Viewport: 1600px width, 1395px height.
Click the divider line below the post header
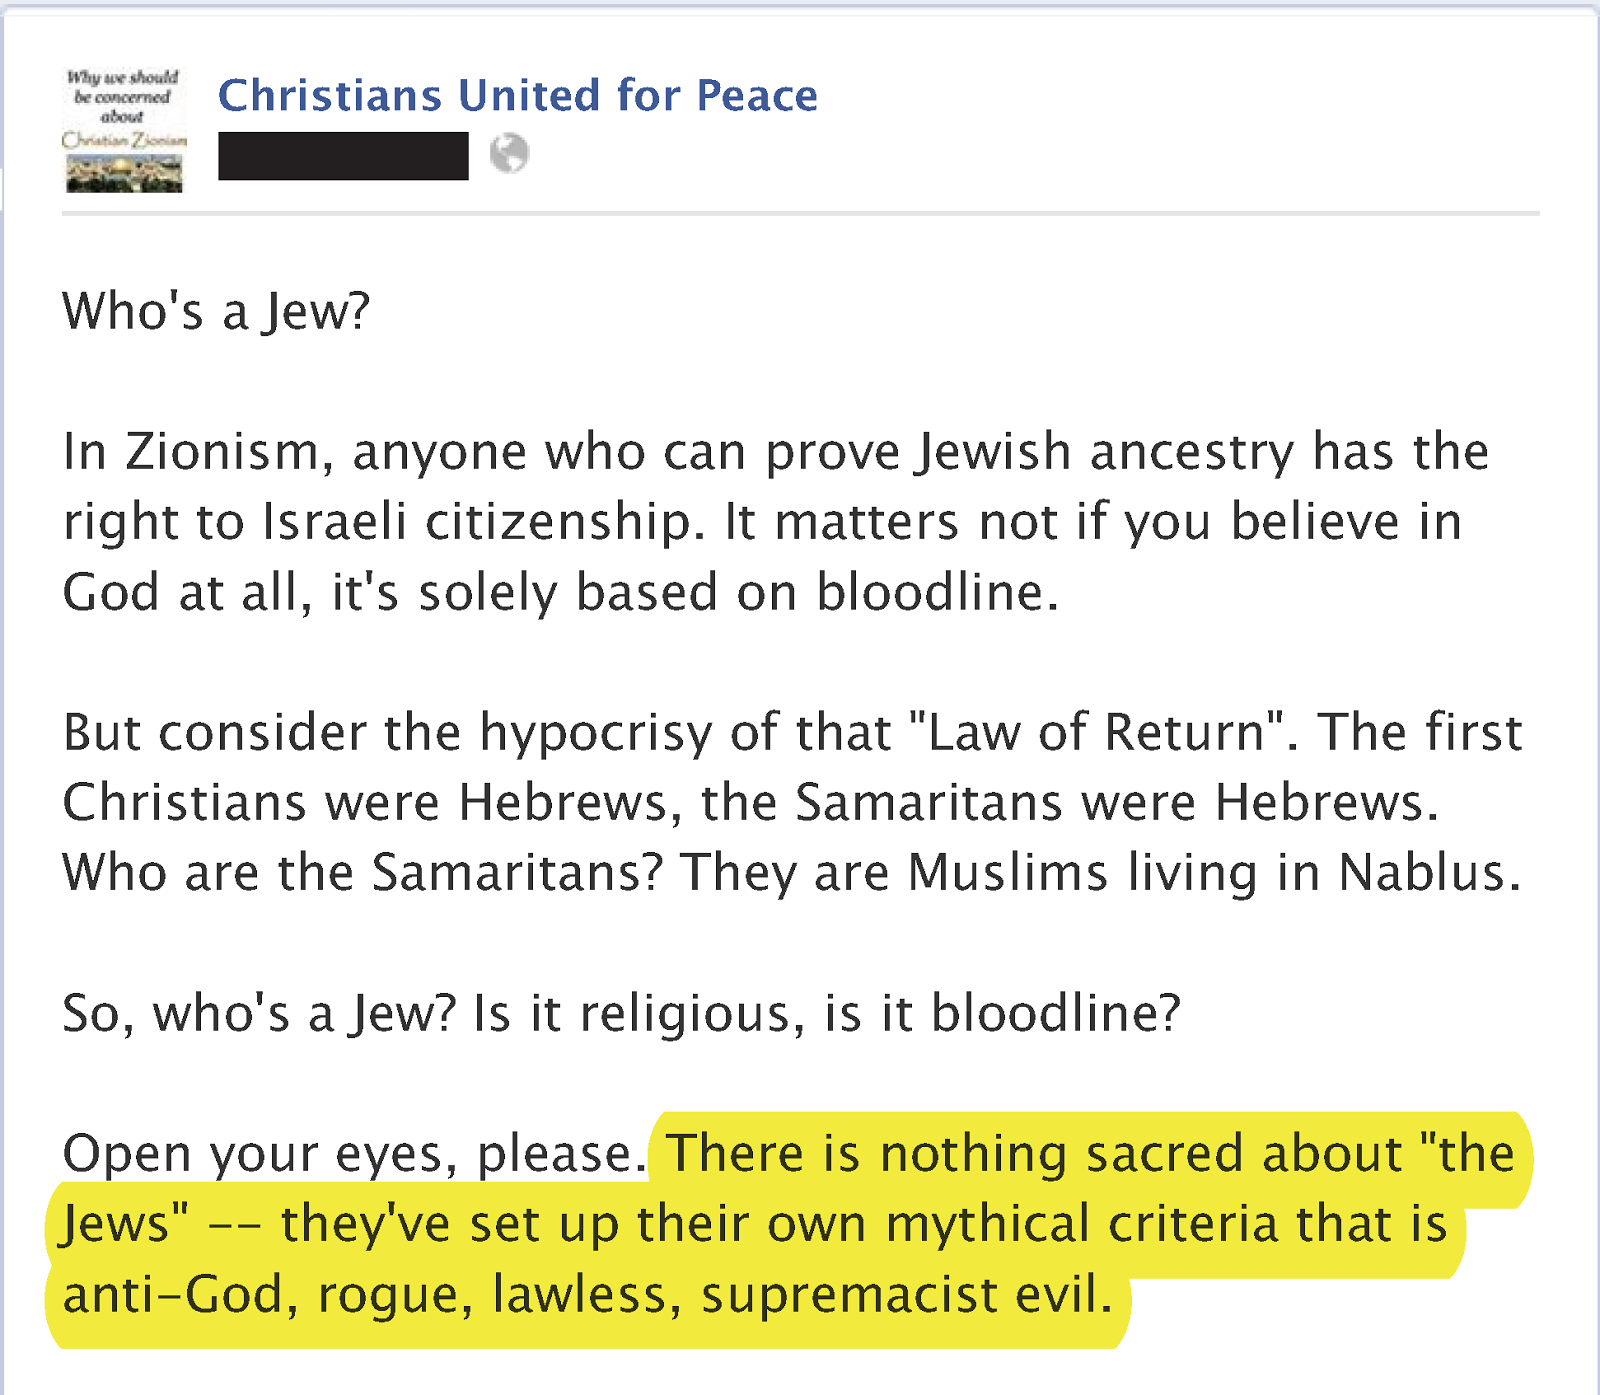pos(800,213)
